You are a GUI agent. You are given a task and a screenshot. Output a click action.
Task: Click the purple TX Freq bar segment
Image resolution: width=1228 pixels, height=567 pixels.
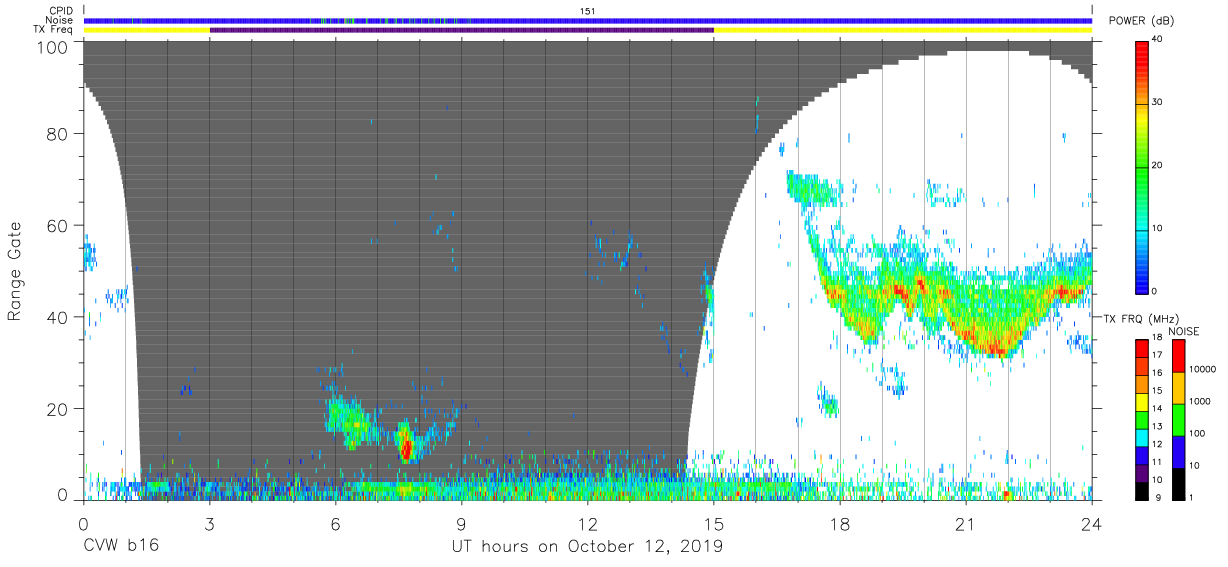coord(461,30)
